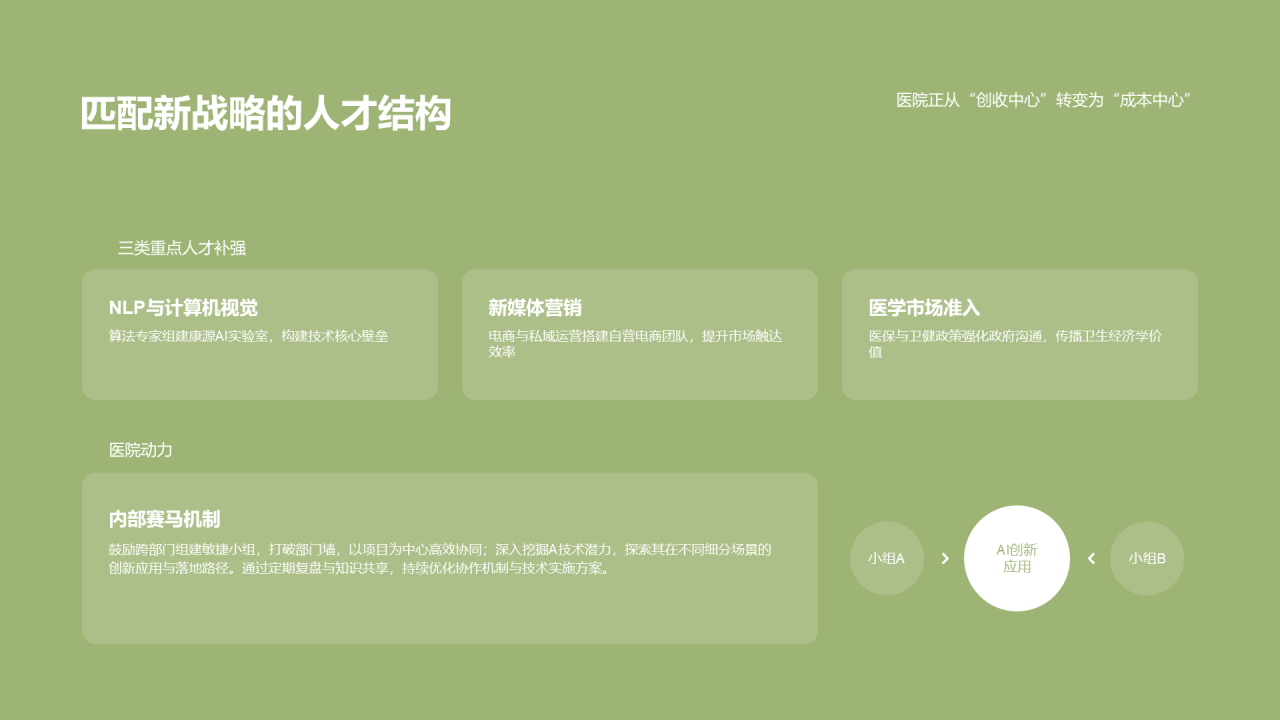Toggle the 医院动力 section label
Screen dimensions: 1280x720
tap(142, 451)
